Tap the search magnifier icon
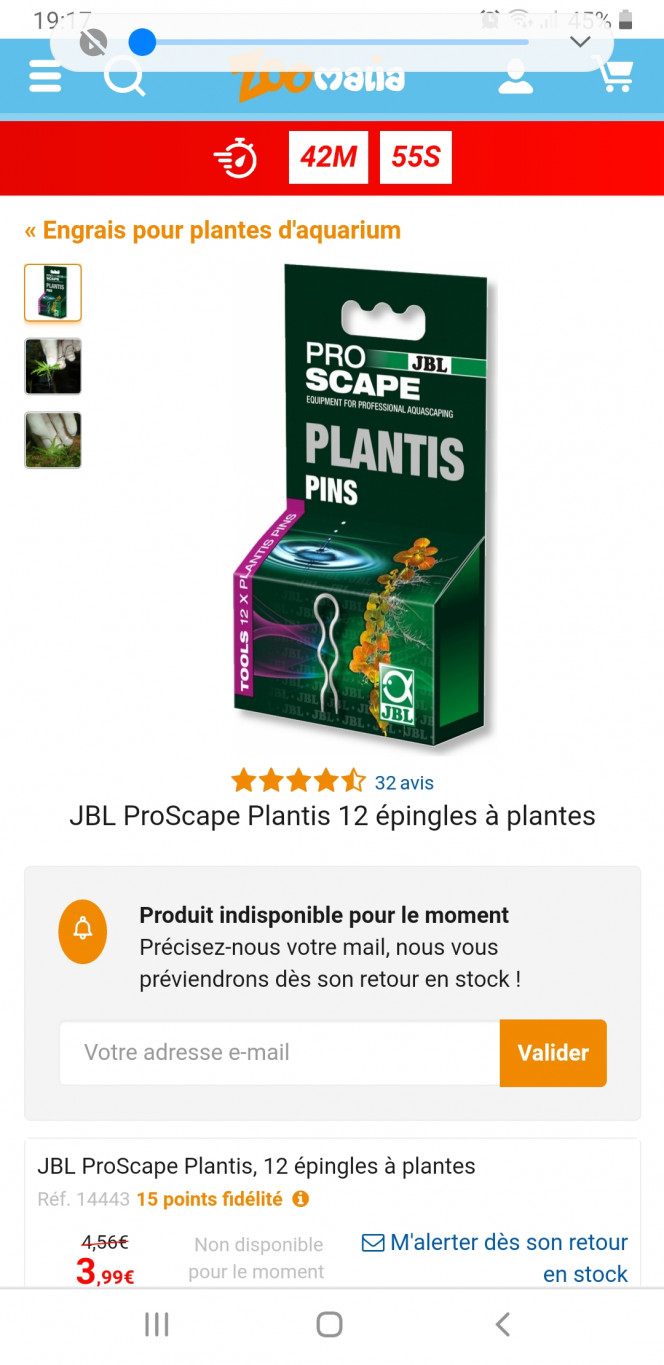The height and width of the screenshot is (1365, 664). pyautogui.click(x=125, y=77)
